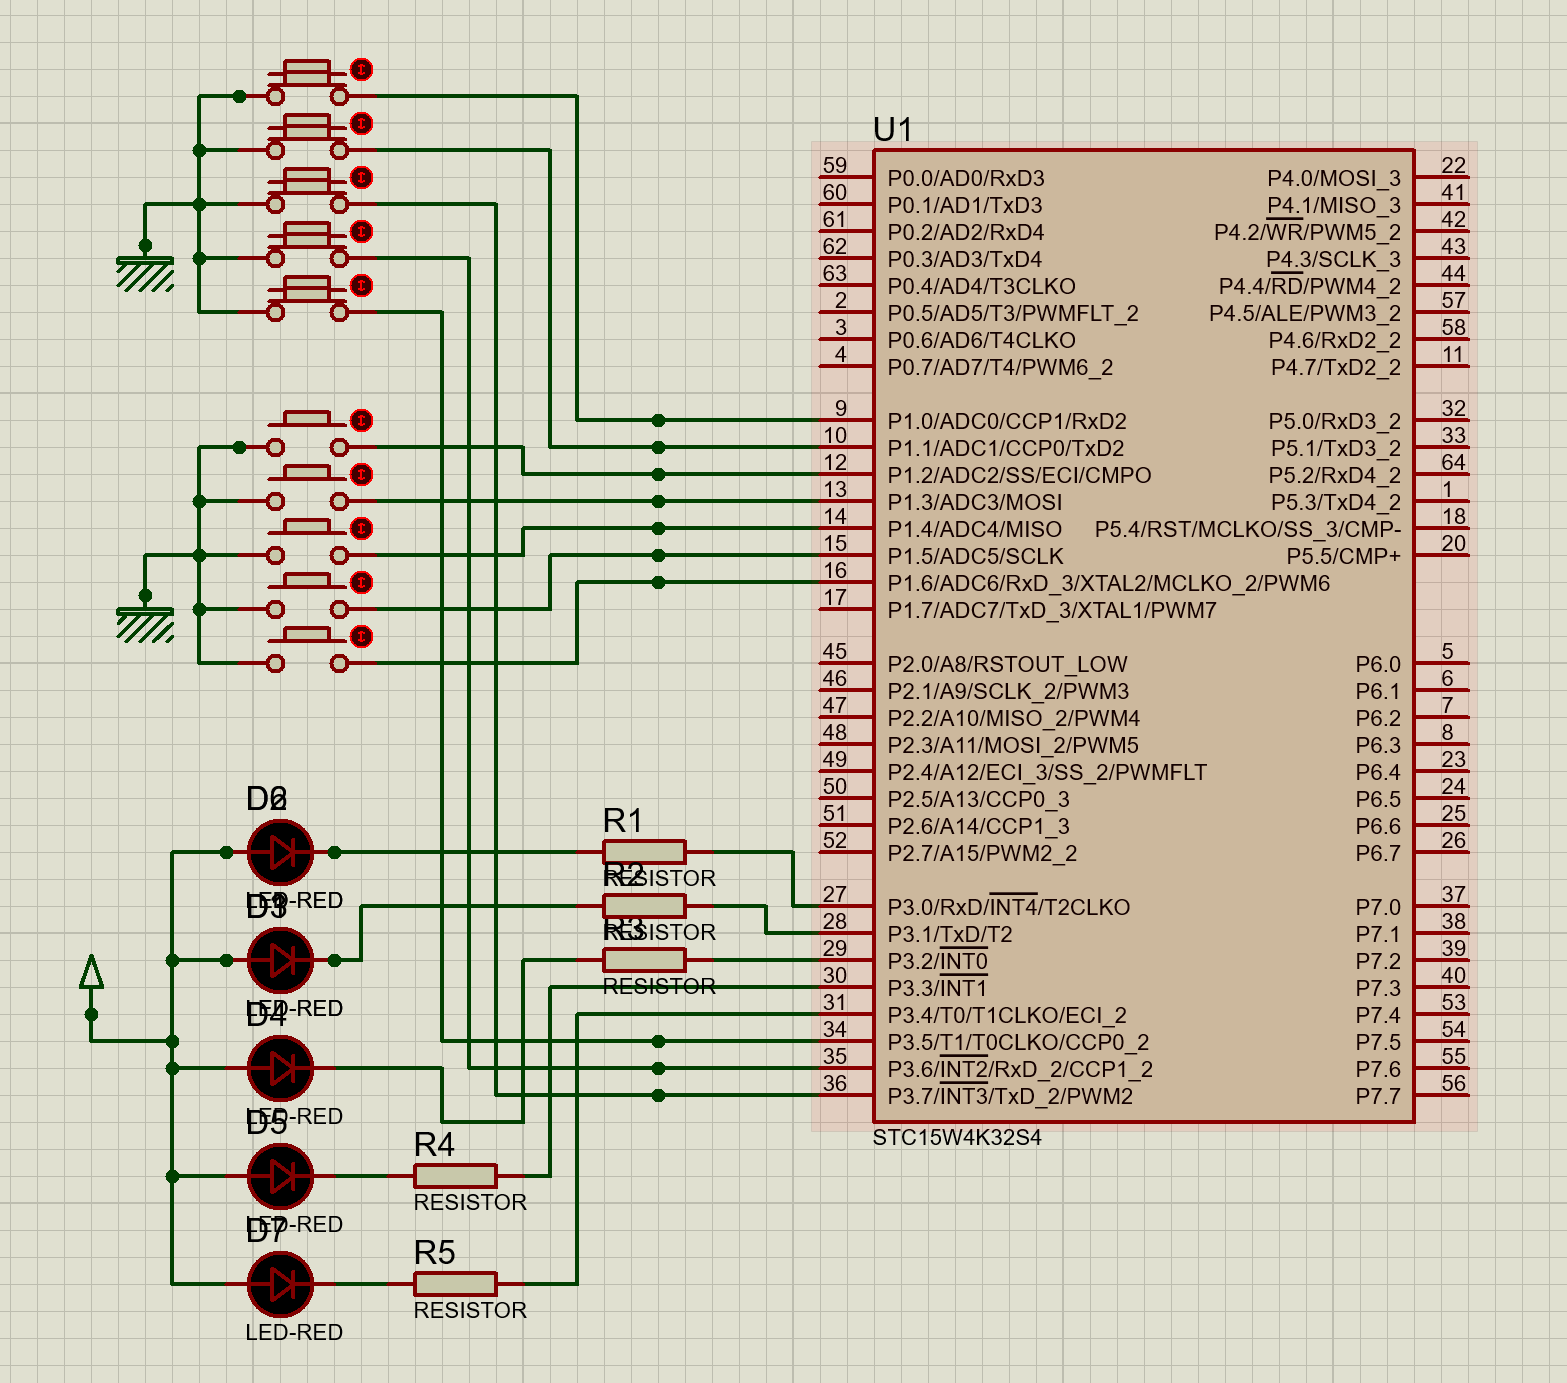Click the R4 reference label
The image size is (1567, 1383).
click(434, 1144)
